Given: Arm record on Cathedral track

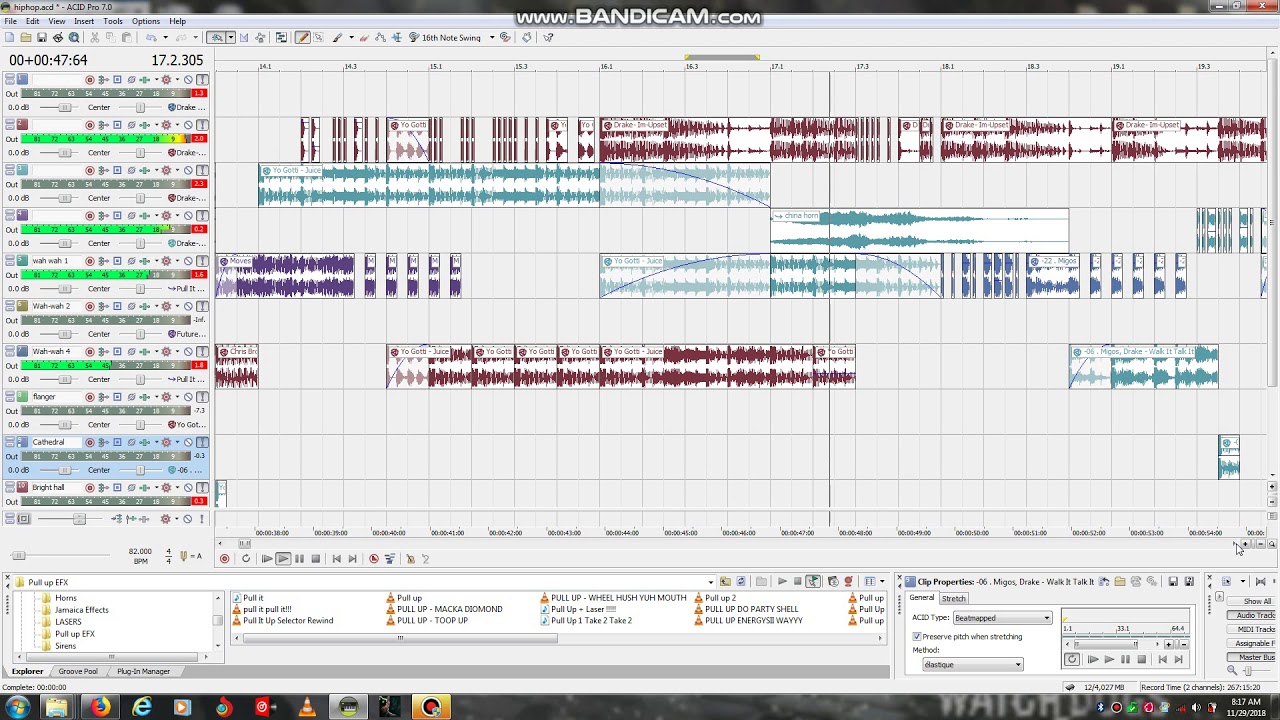Looking at the screenshot, I should pos(90,442).
